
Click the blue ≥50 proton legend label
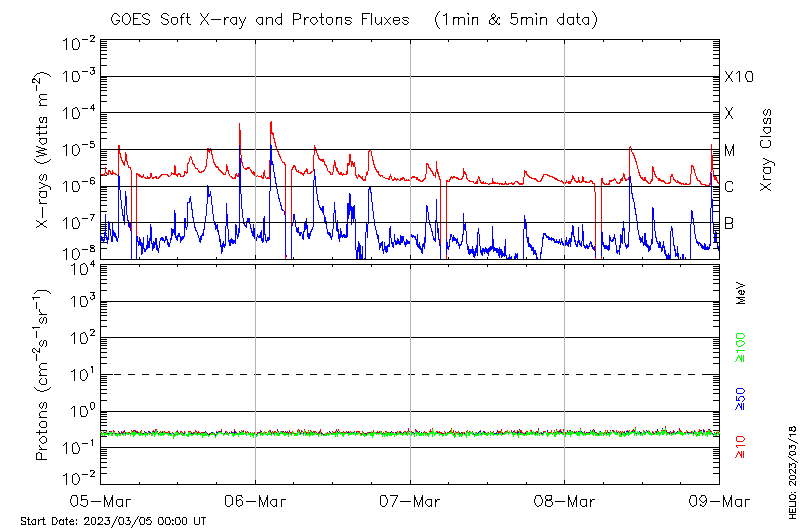[741, 398]
